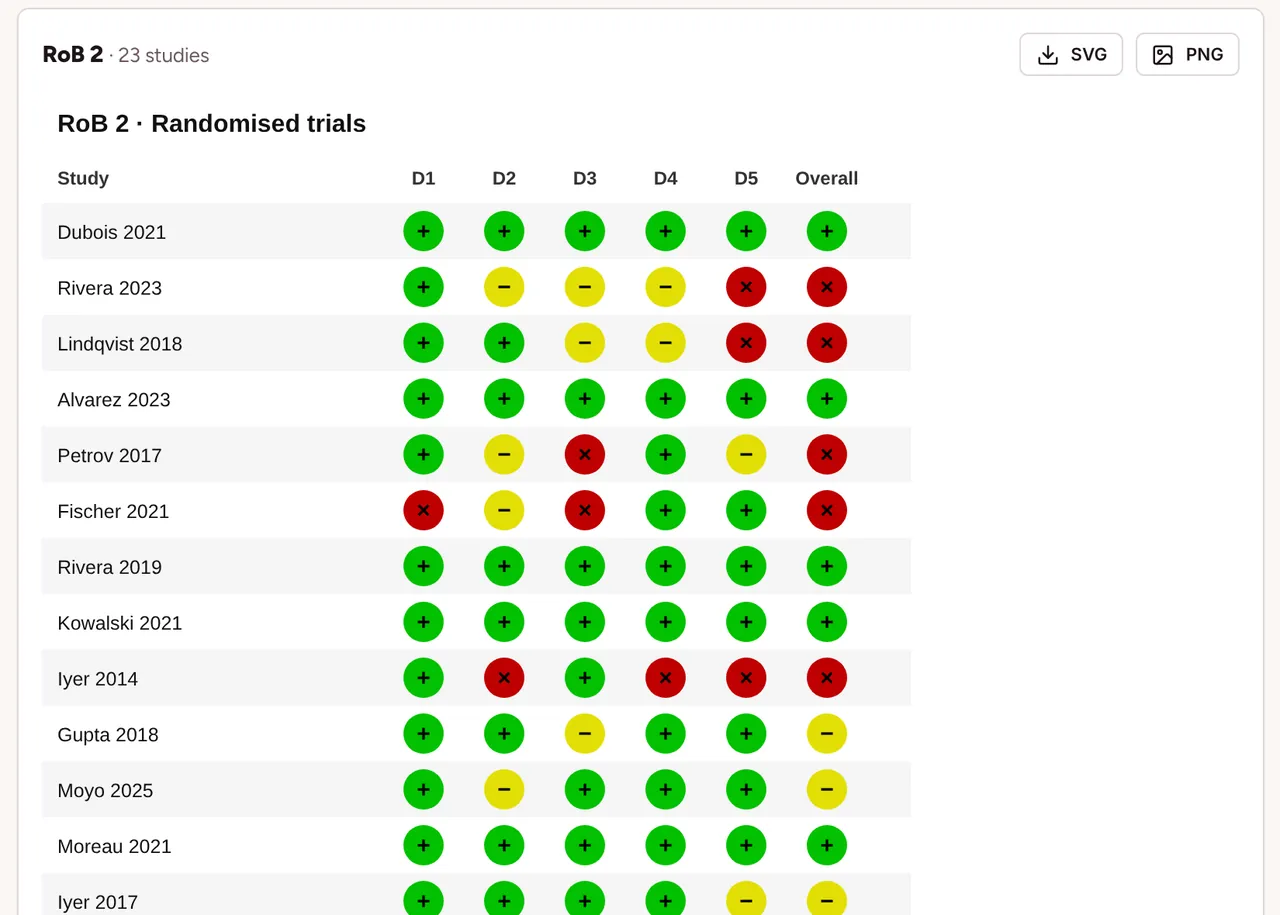Screen dimensions: 1280x915
Task: Select Petrov 2017's D5 yellow rating
Action: pyautogui.click(x=746, y=455)
